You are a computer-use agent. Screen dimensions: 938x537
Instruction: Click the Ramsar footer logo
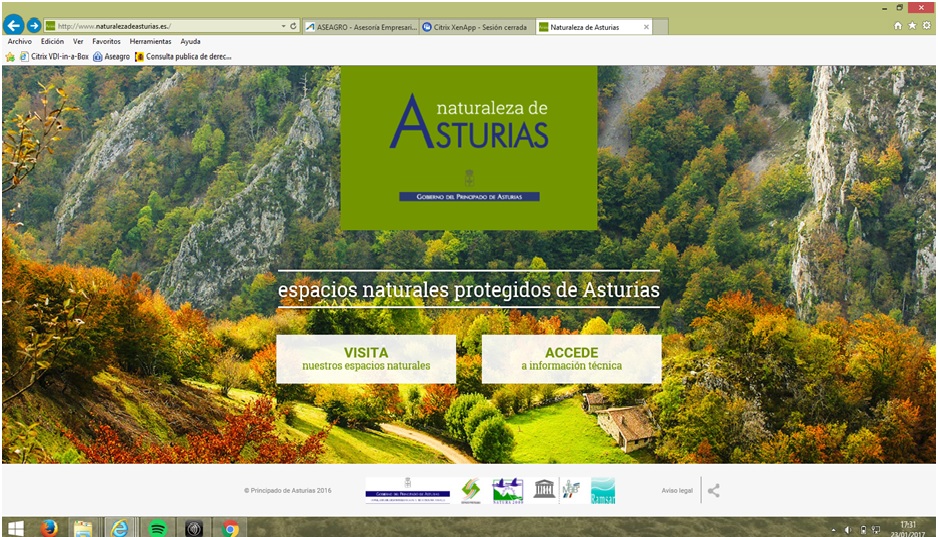coord(603,490)
